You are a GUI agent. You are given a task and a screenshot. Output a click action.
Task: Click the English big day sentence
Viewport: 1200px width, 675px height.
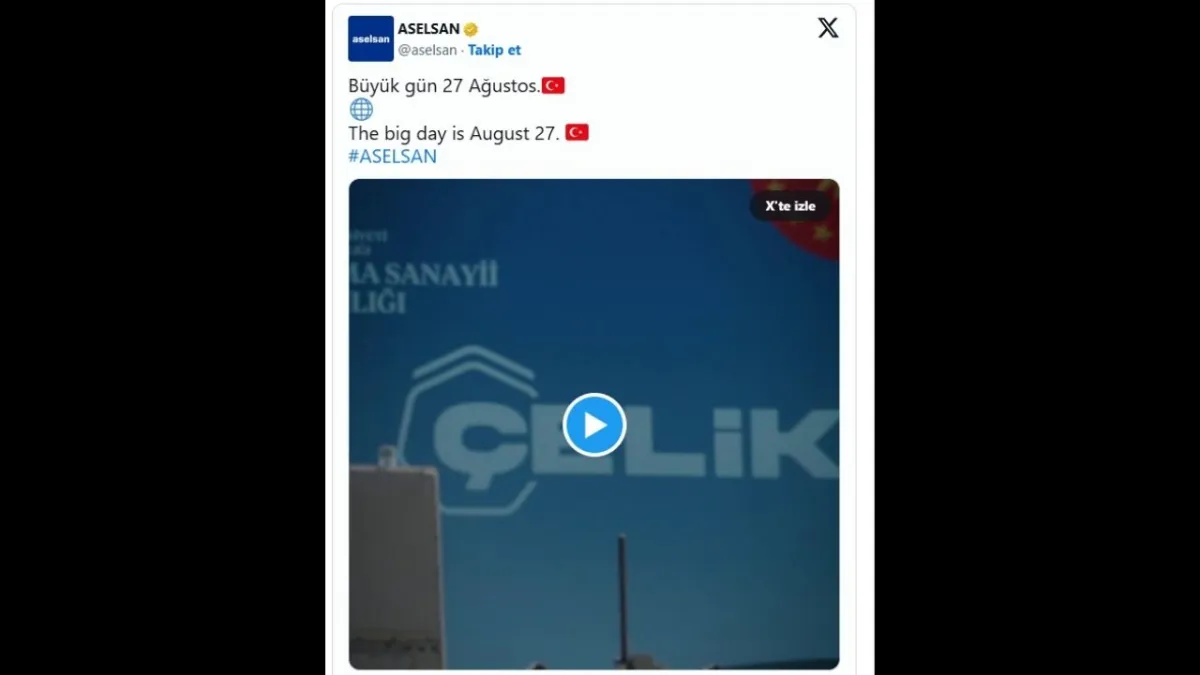(454, 133)
